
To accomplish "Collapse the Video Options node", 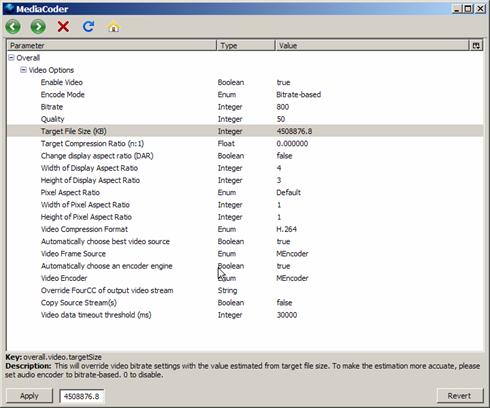I will (x=23, y=70).
